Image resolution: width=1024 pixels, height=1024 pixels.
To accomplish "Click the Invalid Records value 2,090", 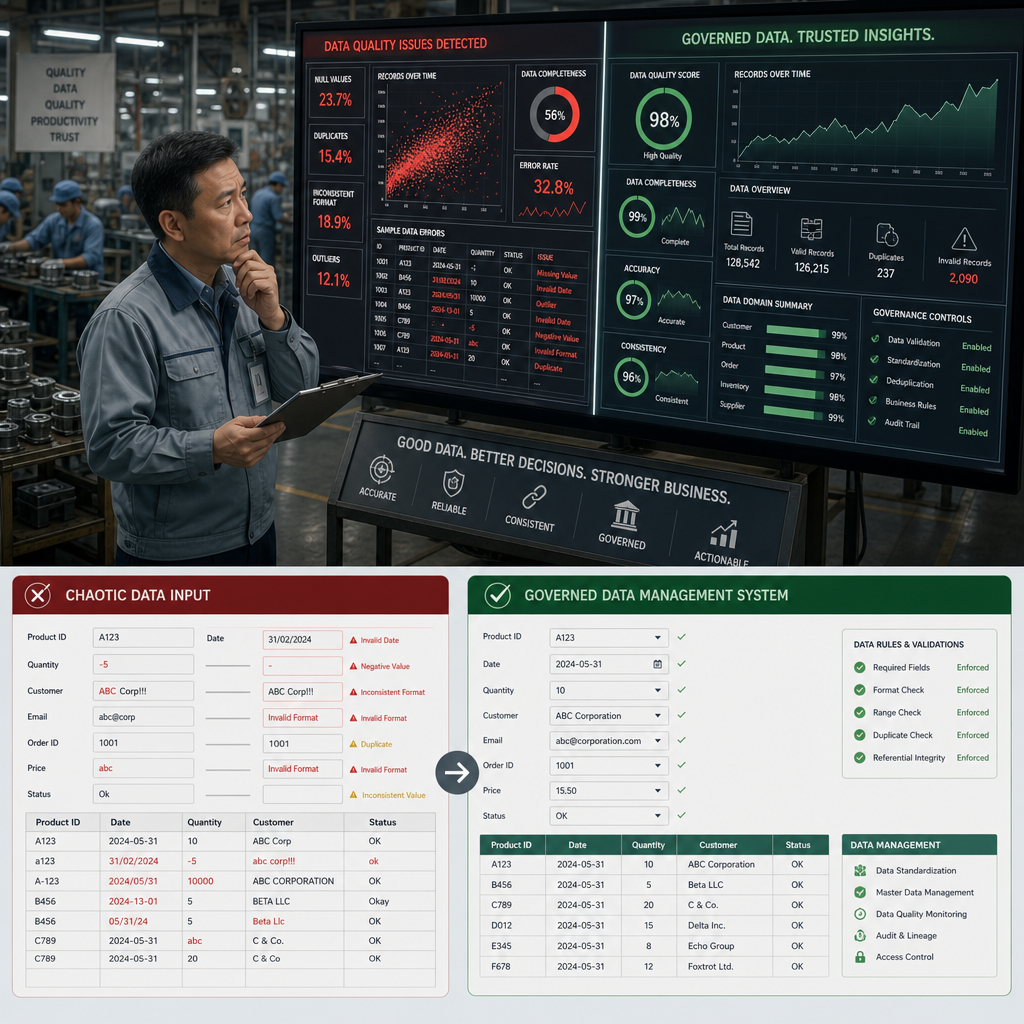I will pos(963,278).
